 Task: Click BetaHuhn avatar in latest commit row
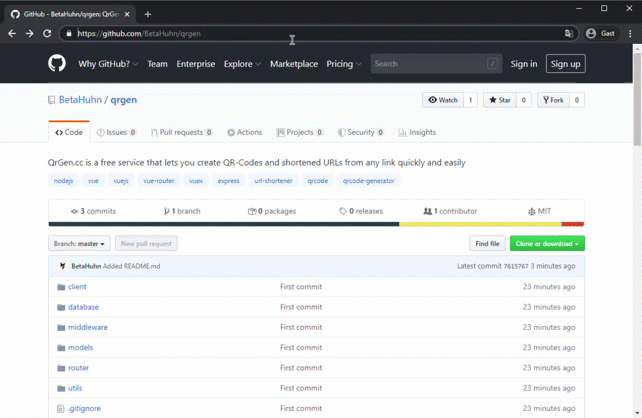click(x=63, y=266)
